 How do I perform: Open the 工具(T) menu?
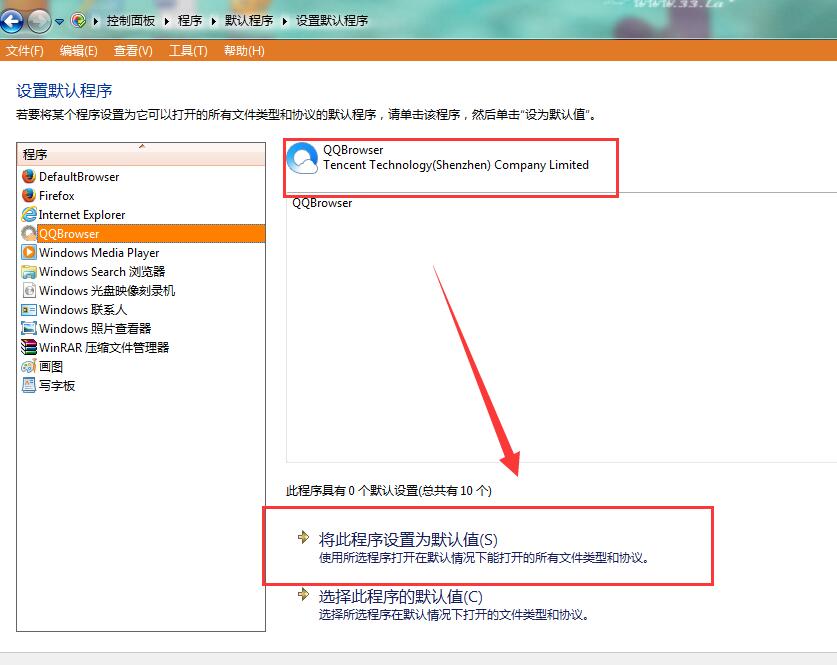pyautogui.click(x=188, y=51)
